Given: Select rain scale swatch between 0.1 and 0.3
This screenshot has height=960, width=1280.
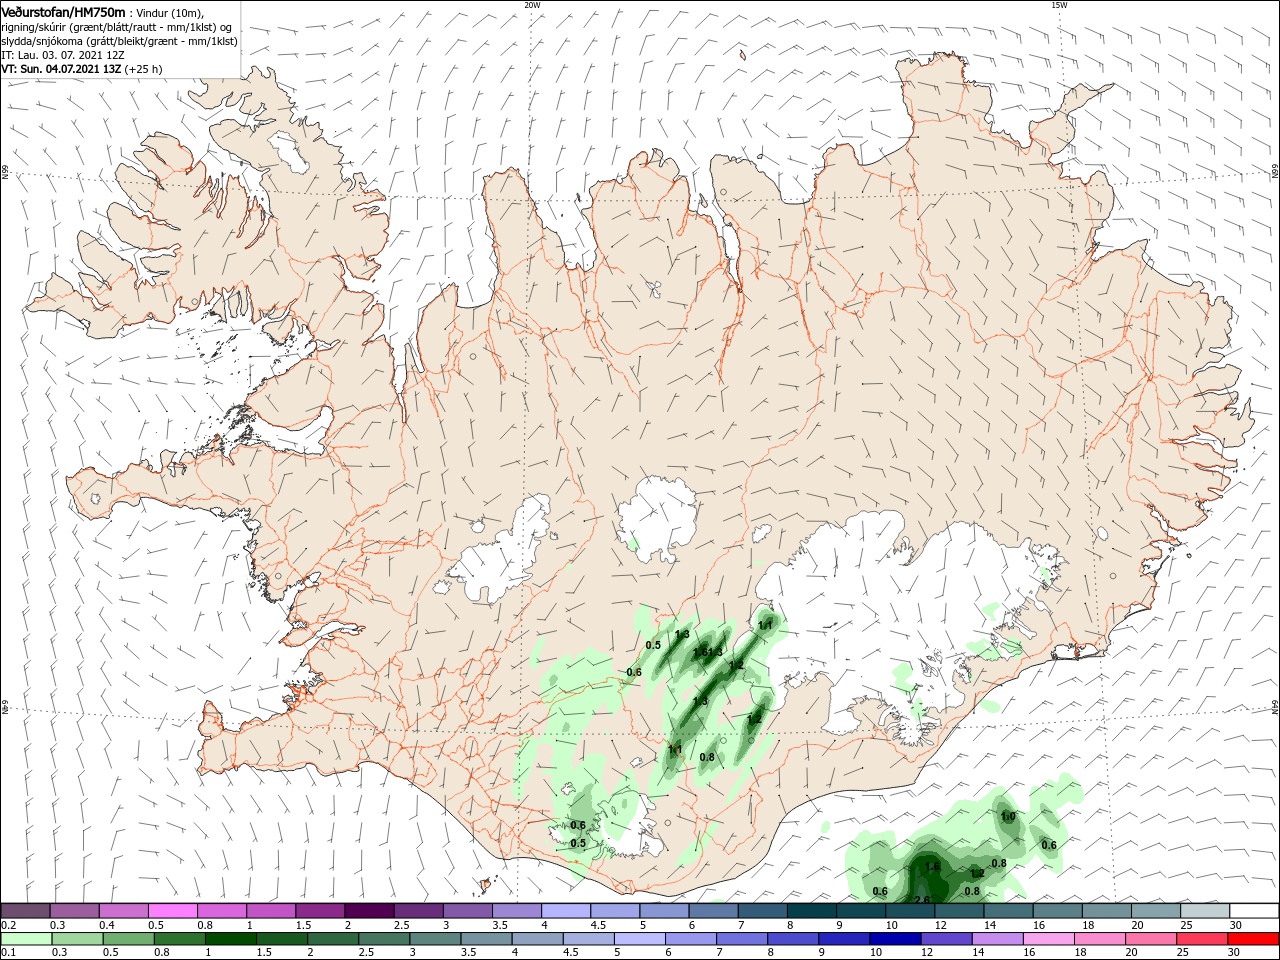Looking at the screenshot, I should 25,939.
